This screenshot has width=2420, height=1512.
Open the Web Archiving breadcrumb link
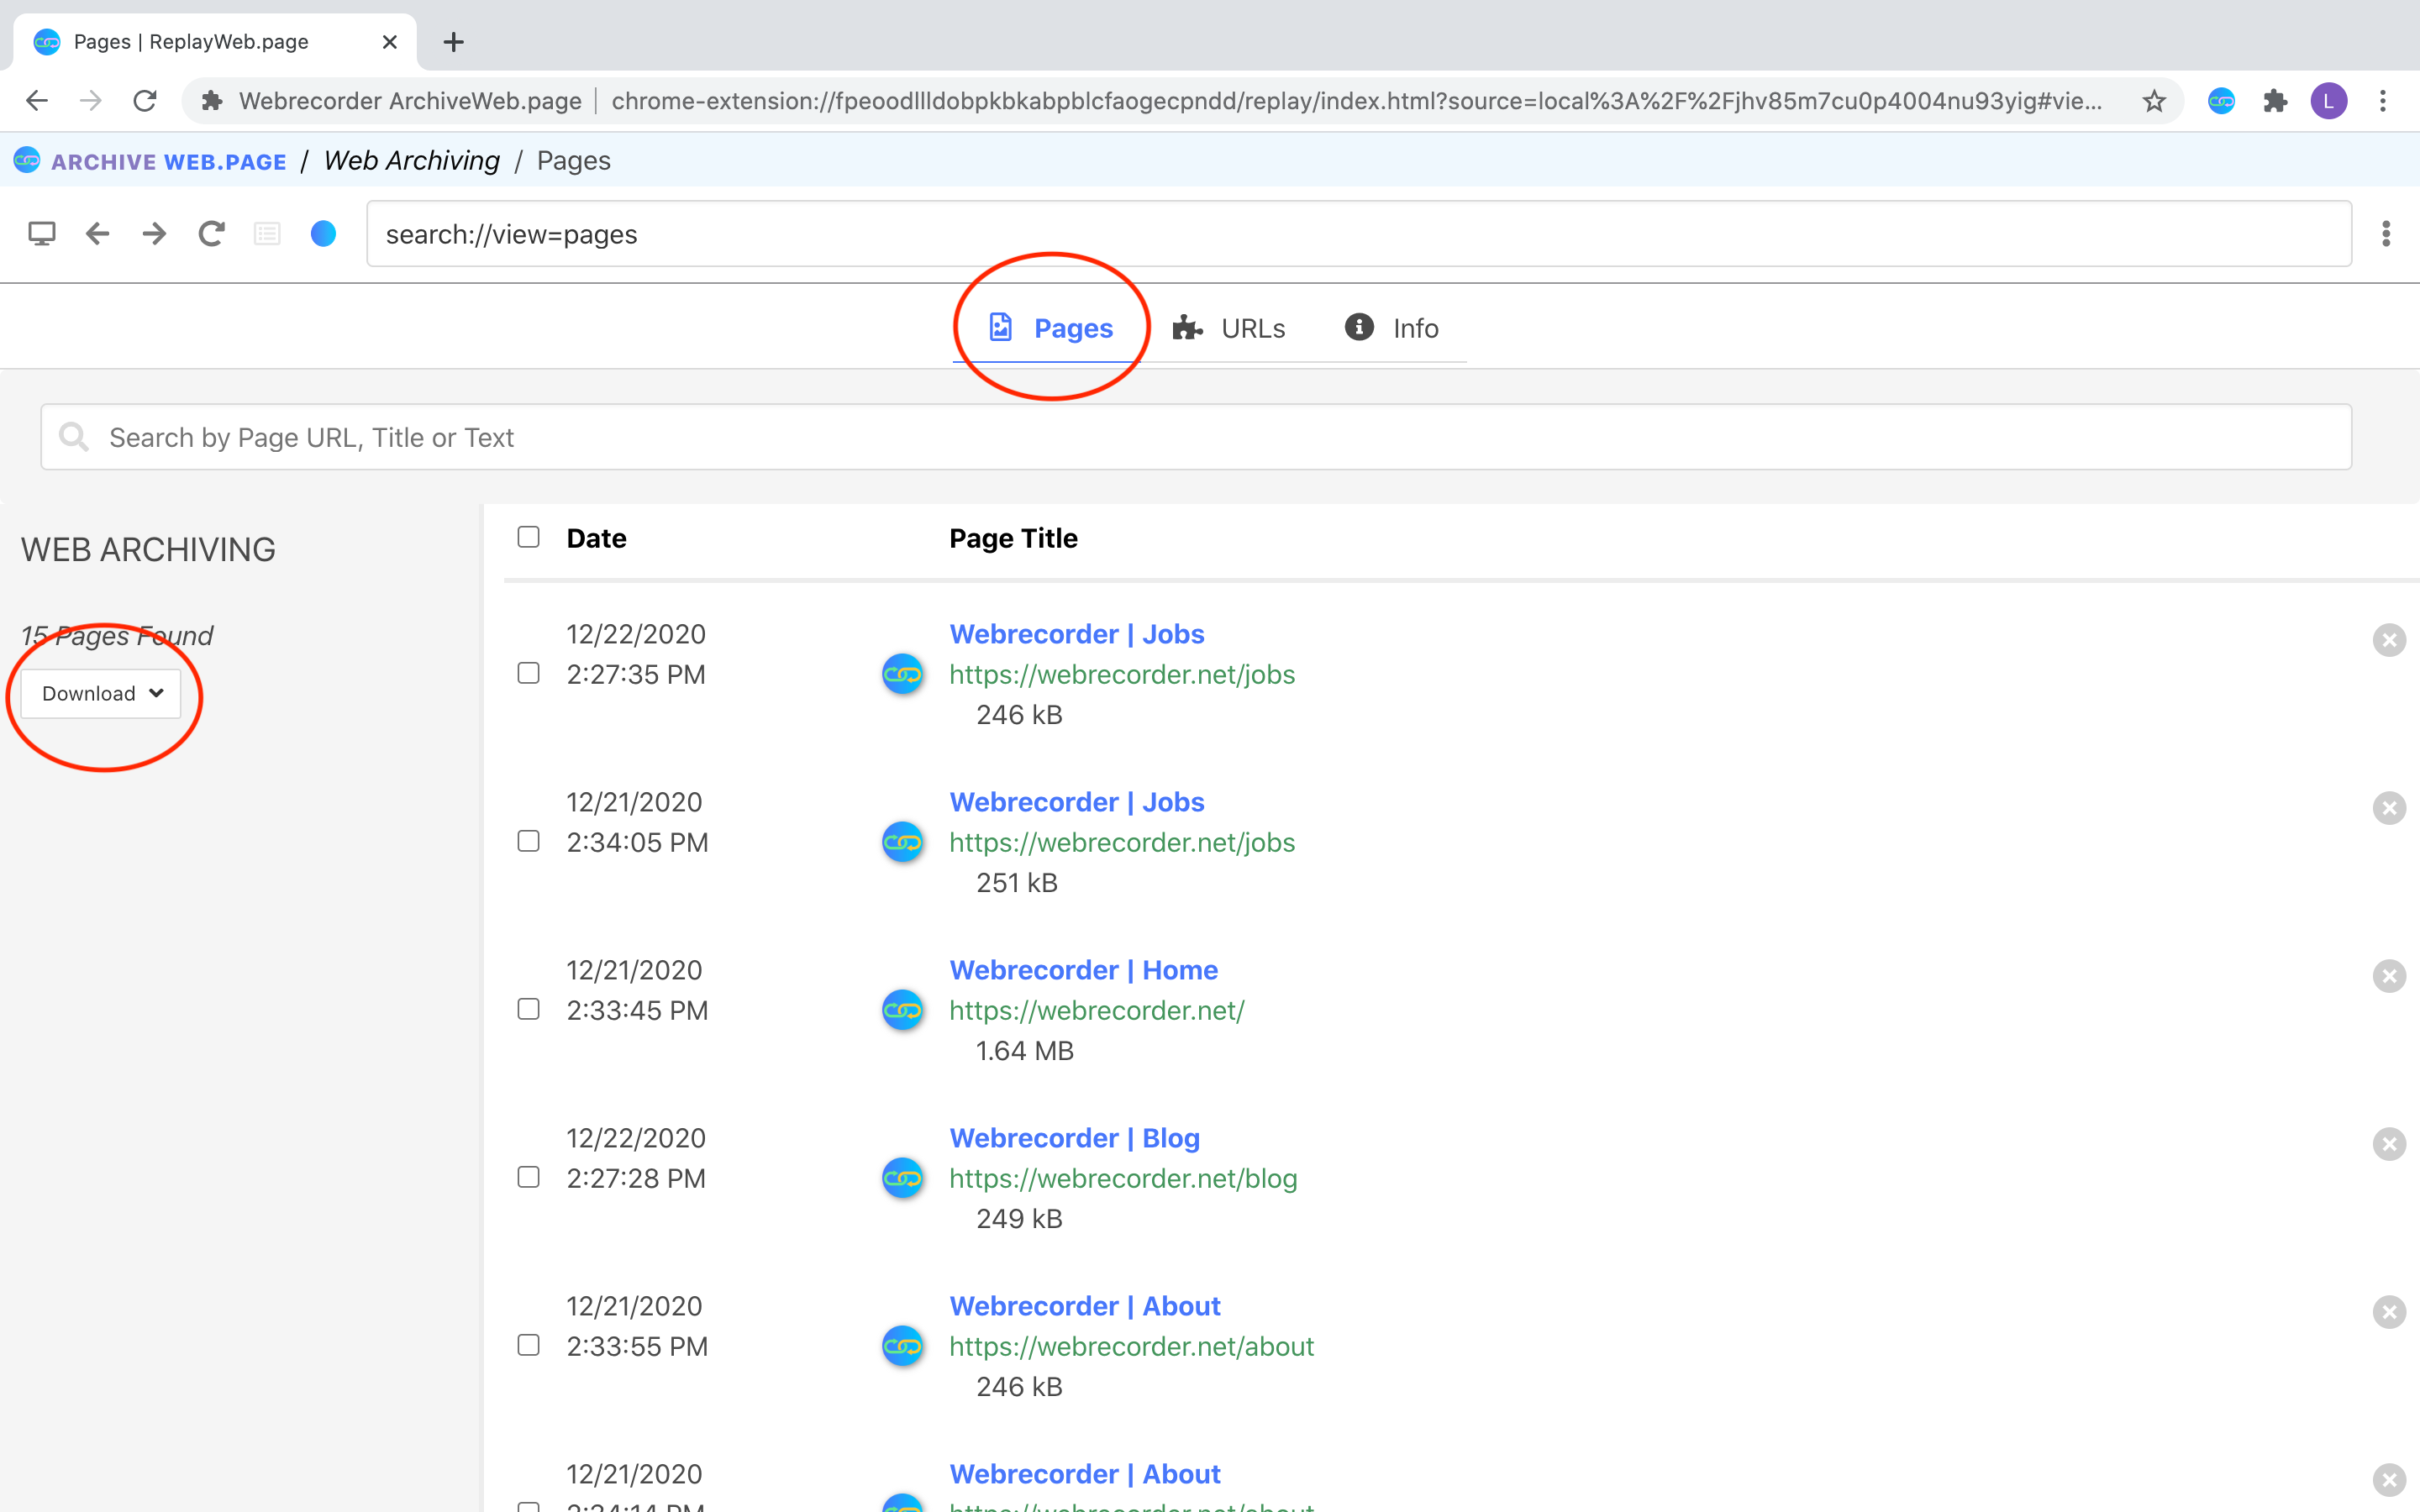(412, 160)
